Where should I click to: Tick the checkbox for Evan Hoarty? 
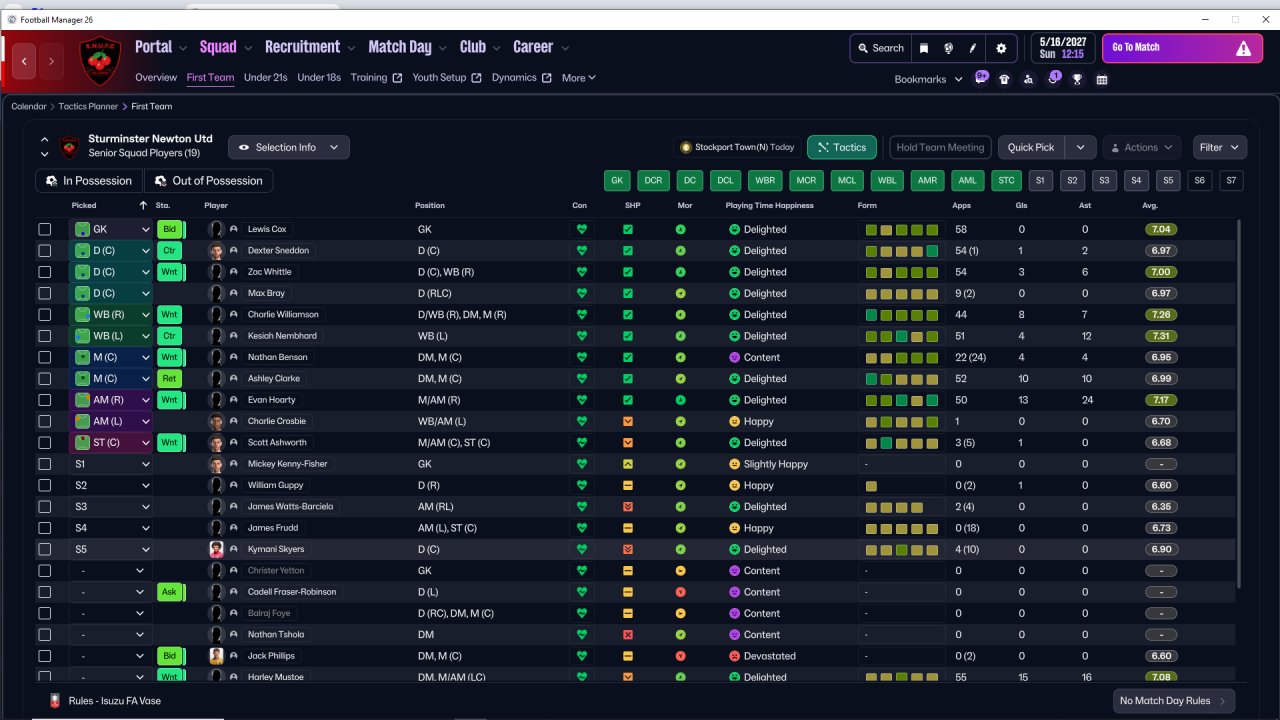click(44, 400)
